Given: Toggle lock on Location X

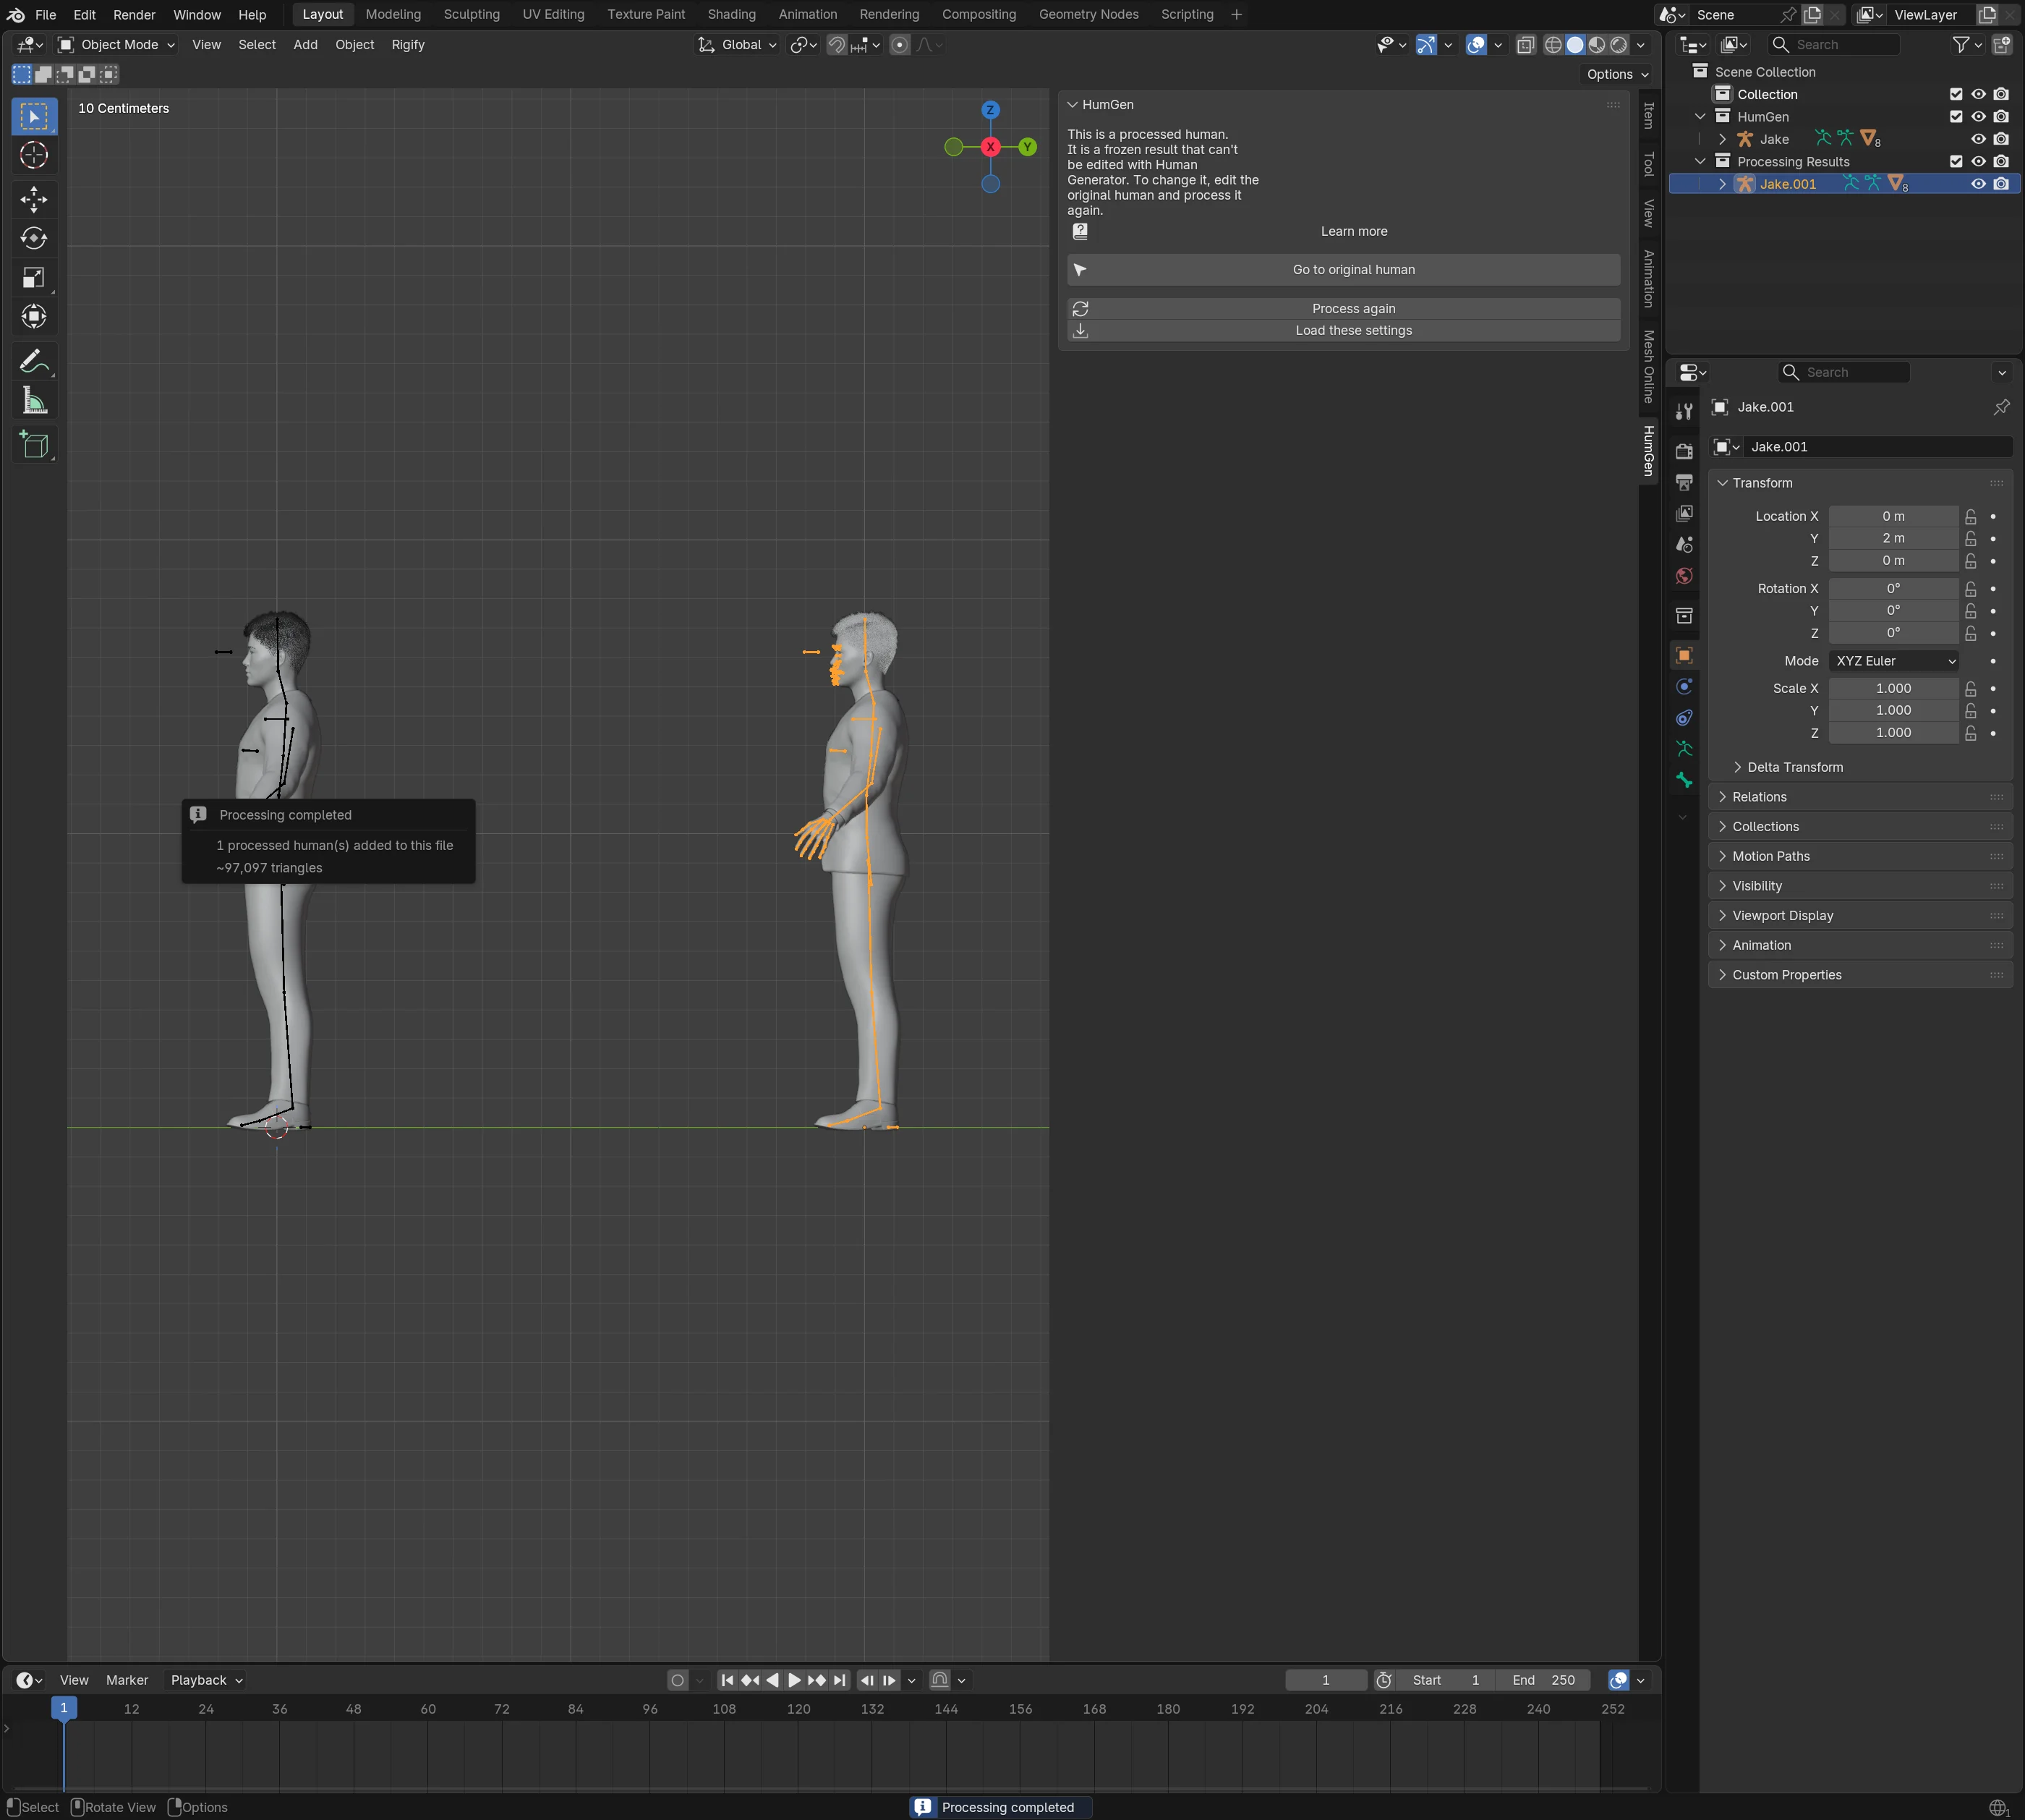Looking at the screenshot, I should [1970, 517].
